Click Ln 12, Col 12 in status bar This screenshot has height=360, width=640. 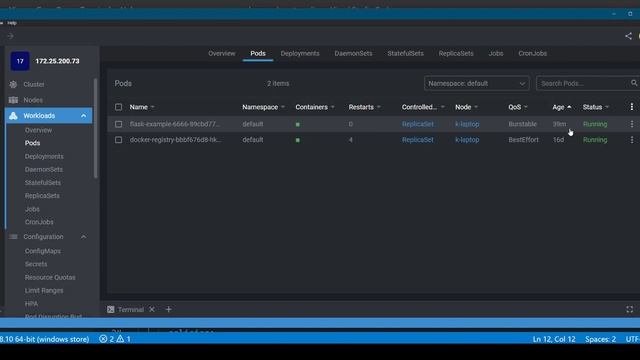[554, 339]
